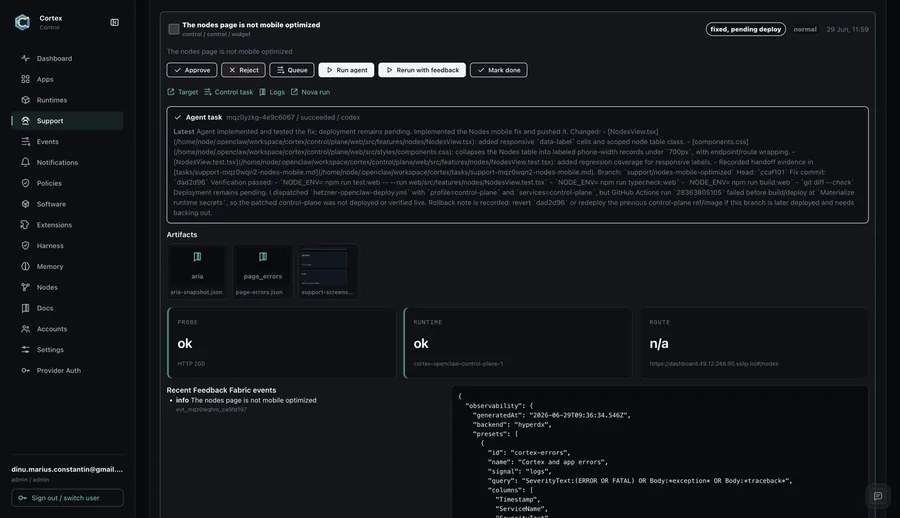Image resolution: width=900 pixels, height=518 pixels.
Task: Go to the Support section
Action: pyautogui.click(x=67, y=121)
